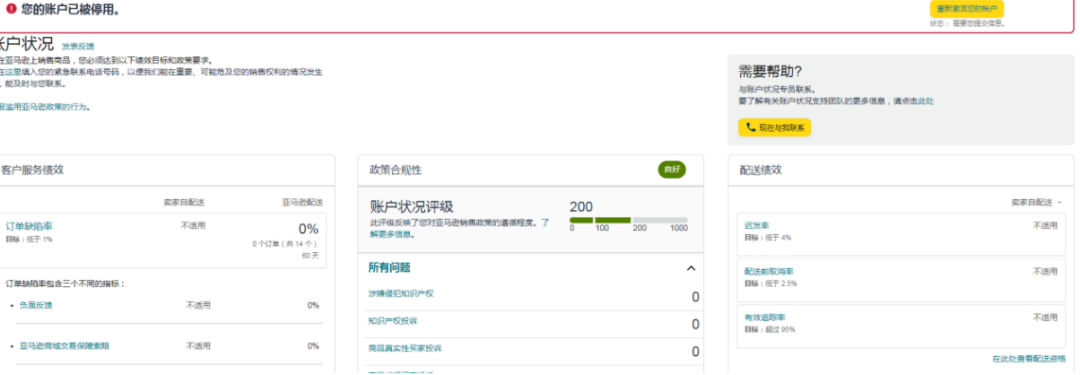The image size is (1080, 375).
Task: Click the 亚马逊配送 column header
Action: [x=302, y=202]
